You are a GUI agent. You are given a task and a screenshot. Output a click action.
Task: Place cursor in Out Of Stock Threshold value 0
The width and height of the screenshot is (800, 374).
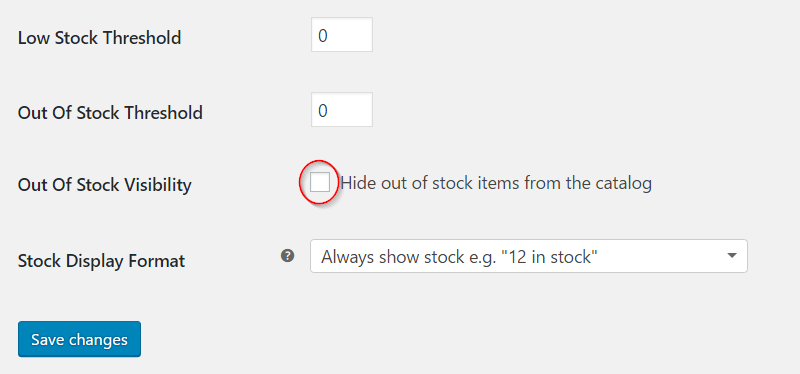(x=322, y=110)
